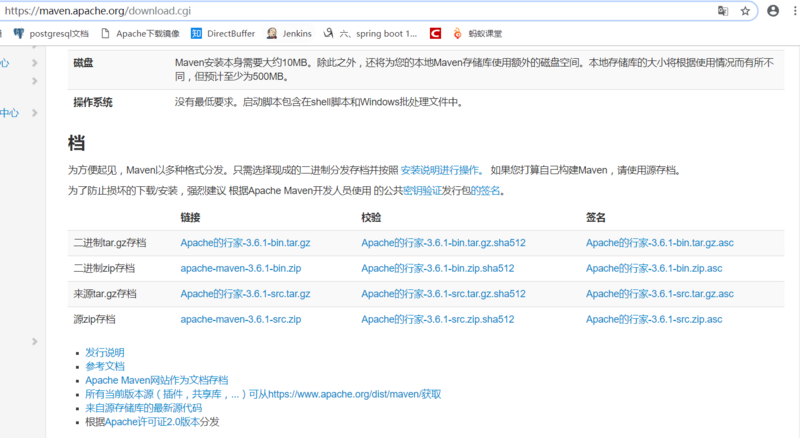Open the bin.zip.sha512 checksum link
The height and width of the screenshot is (438, 800).
pyautogui.click(x=438, y=269)
